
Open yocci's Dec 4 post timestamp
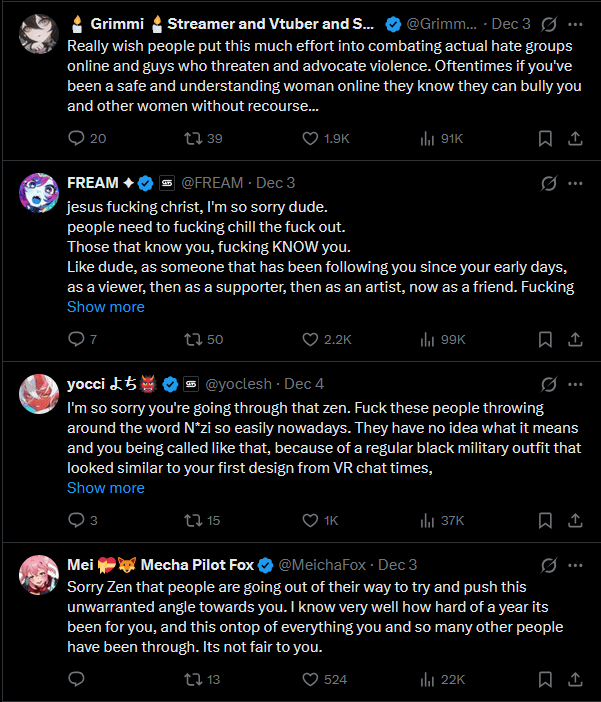click(304, 384)
